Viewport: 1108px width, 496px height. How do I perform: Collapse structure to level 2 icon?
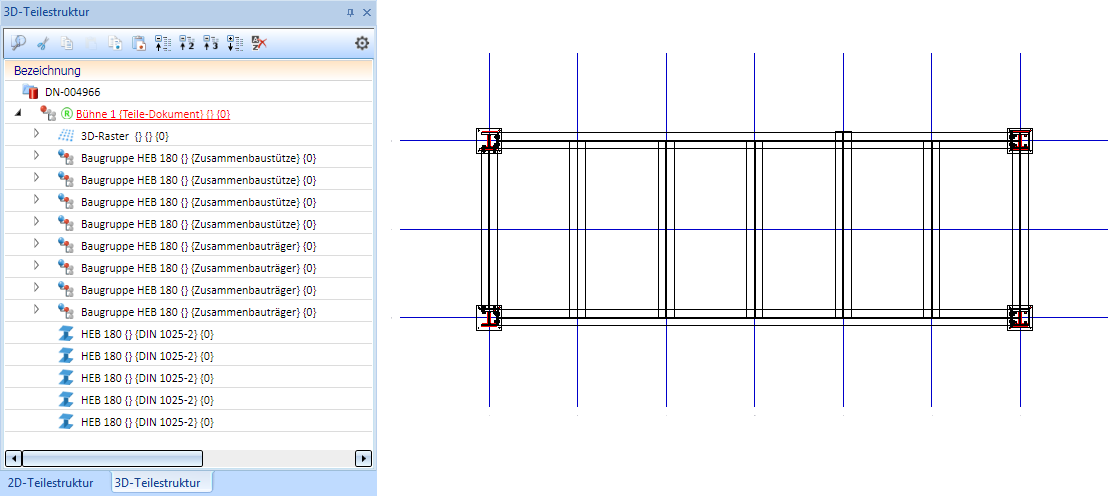click(x=187, y=43)
